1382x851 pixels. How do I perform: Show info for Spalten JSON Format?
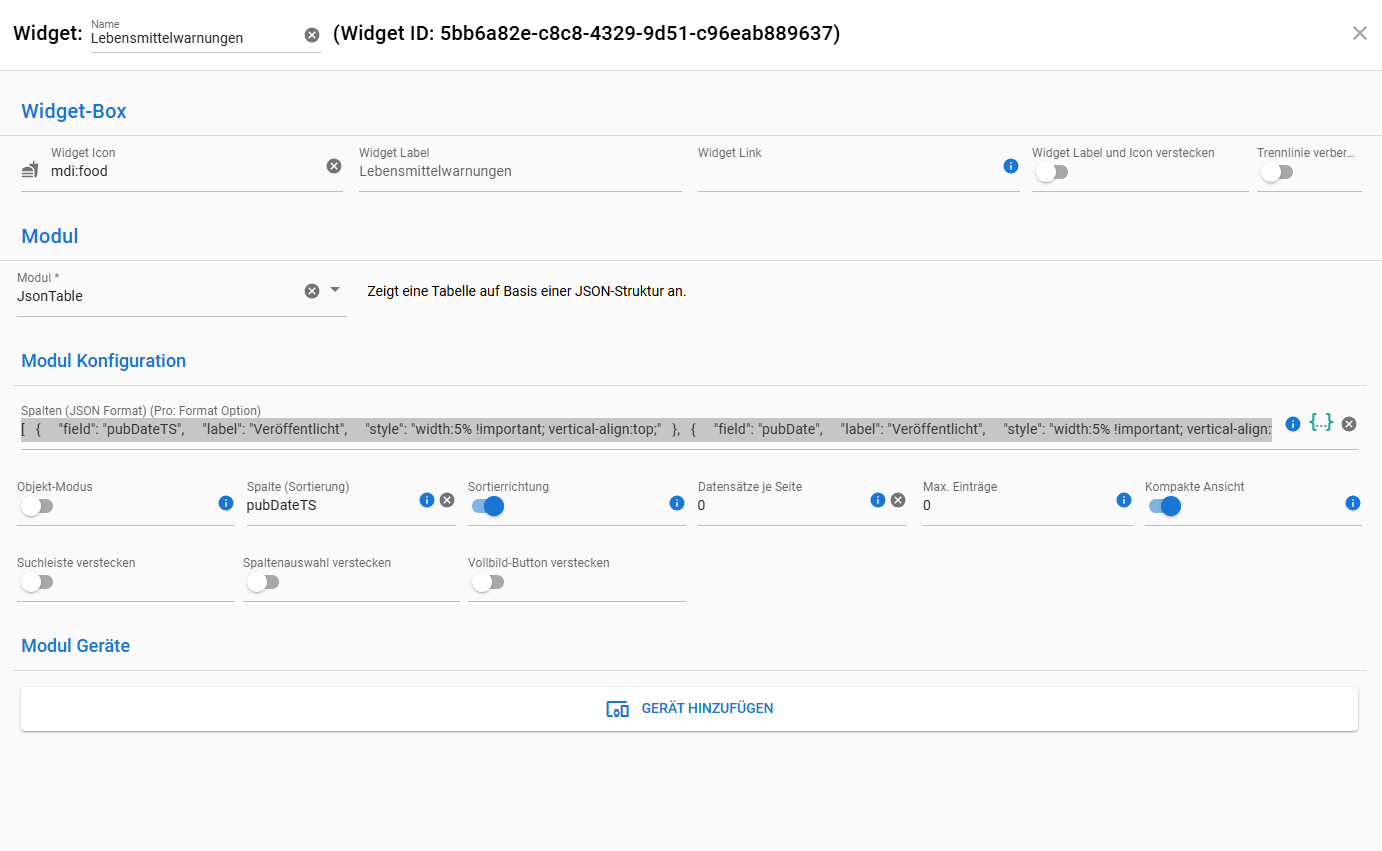point(1293,424)
